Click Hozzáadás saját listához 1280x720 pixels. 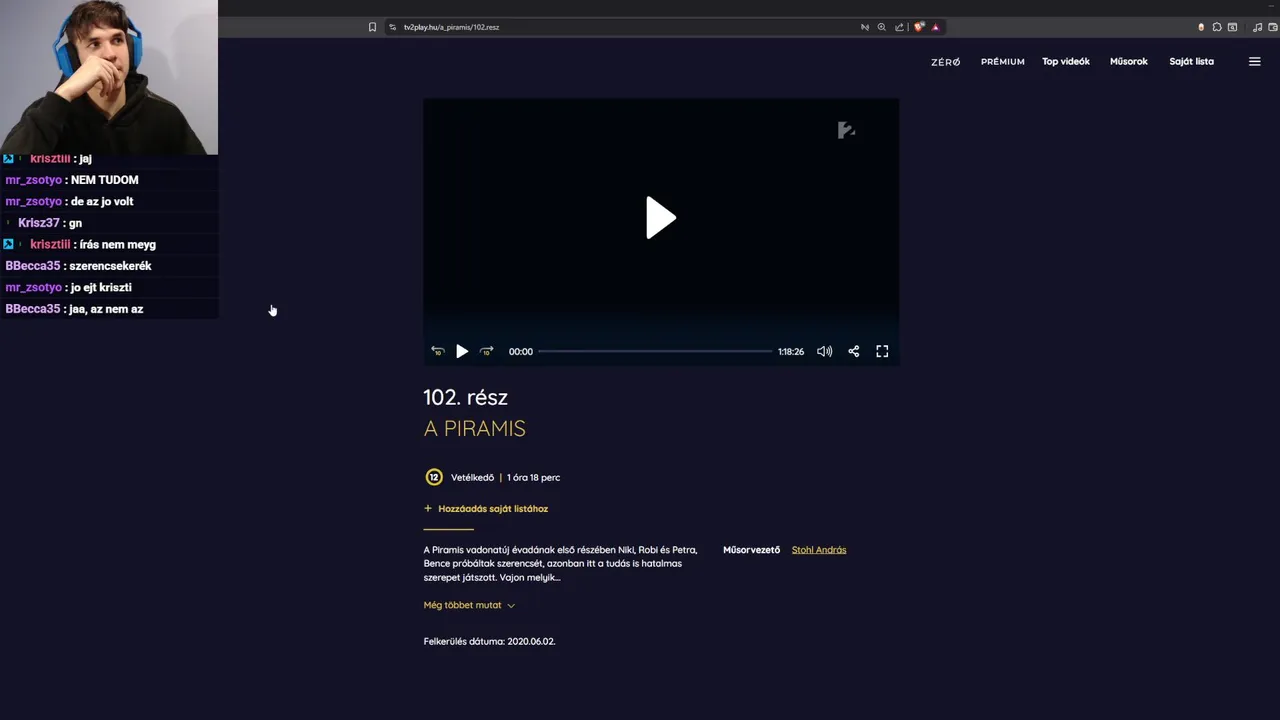(486, 508)
